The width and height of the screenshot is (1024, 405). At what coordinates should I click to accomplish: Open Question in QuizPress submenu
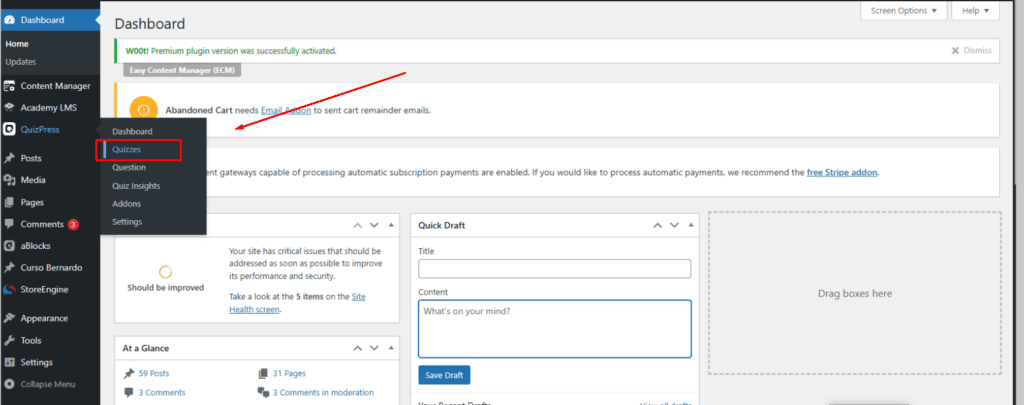pos(129,167)
